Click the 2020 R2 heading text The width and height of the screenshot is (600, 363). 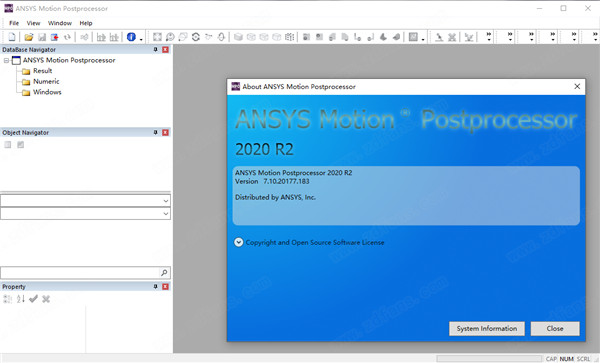[x=264, y=149]
